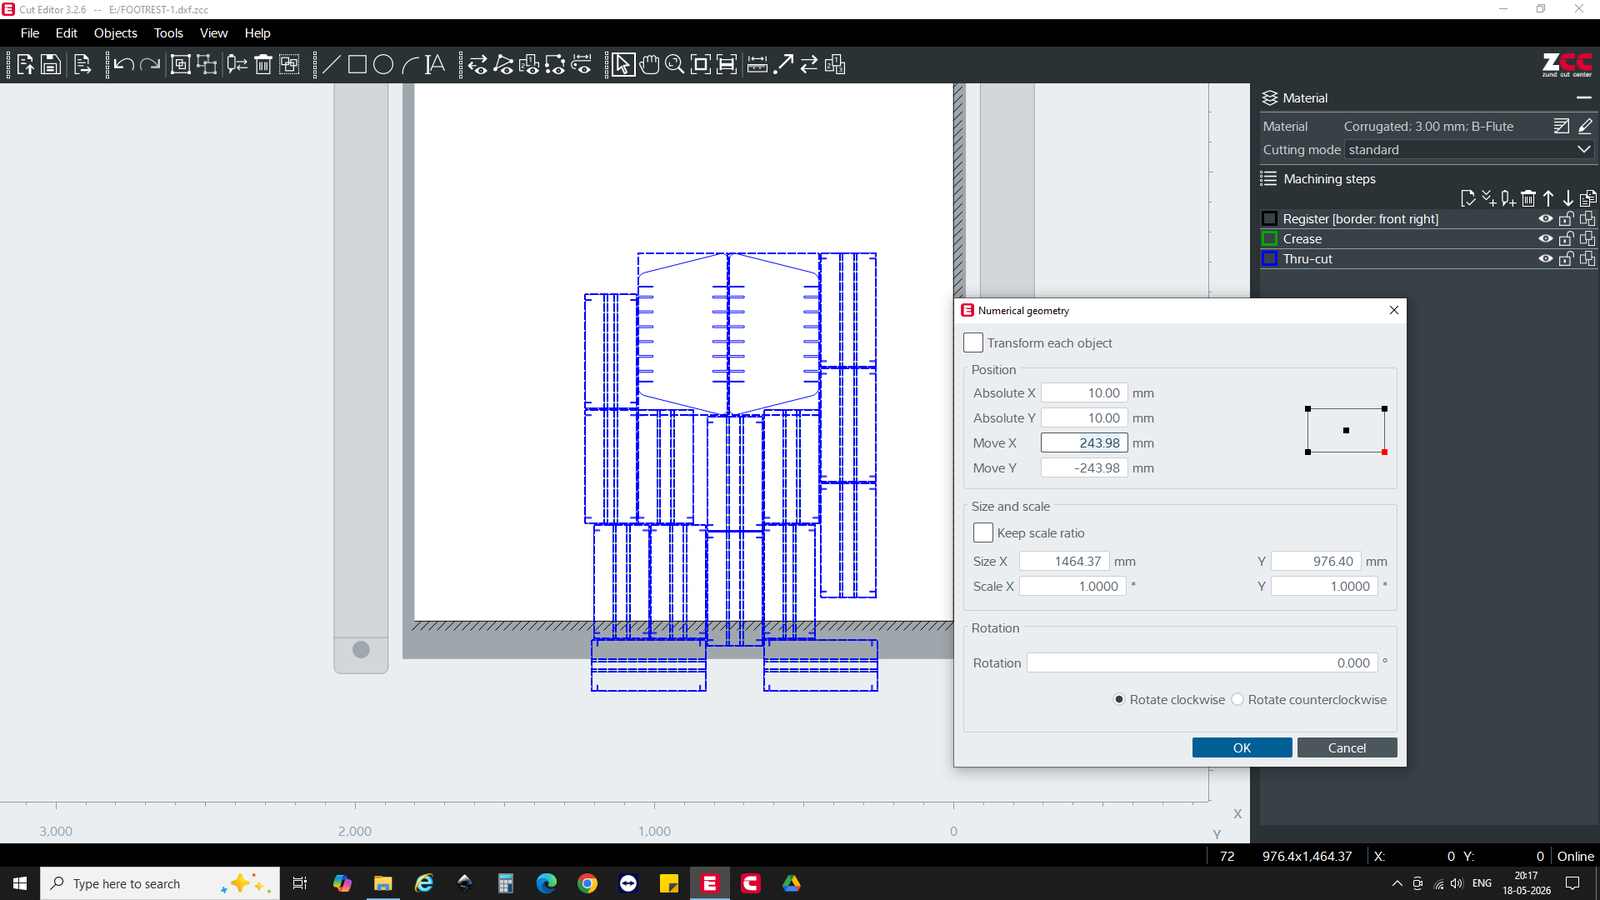This screenshot has height=900, width=1600.
Task: Click the zoom to fit icon
Action: click(x=701, y=65)
